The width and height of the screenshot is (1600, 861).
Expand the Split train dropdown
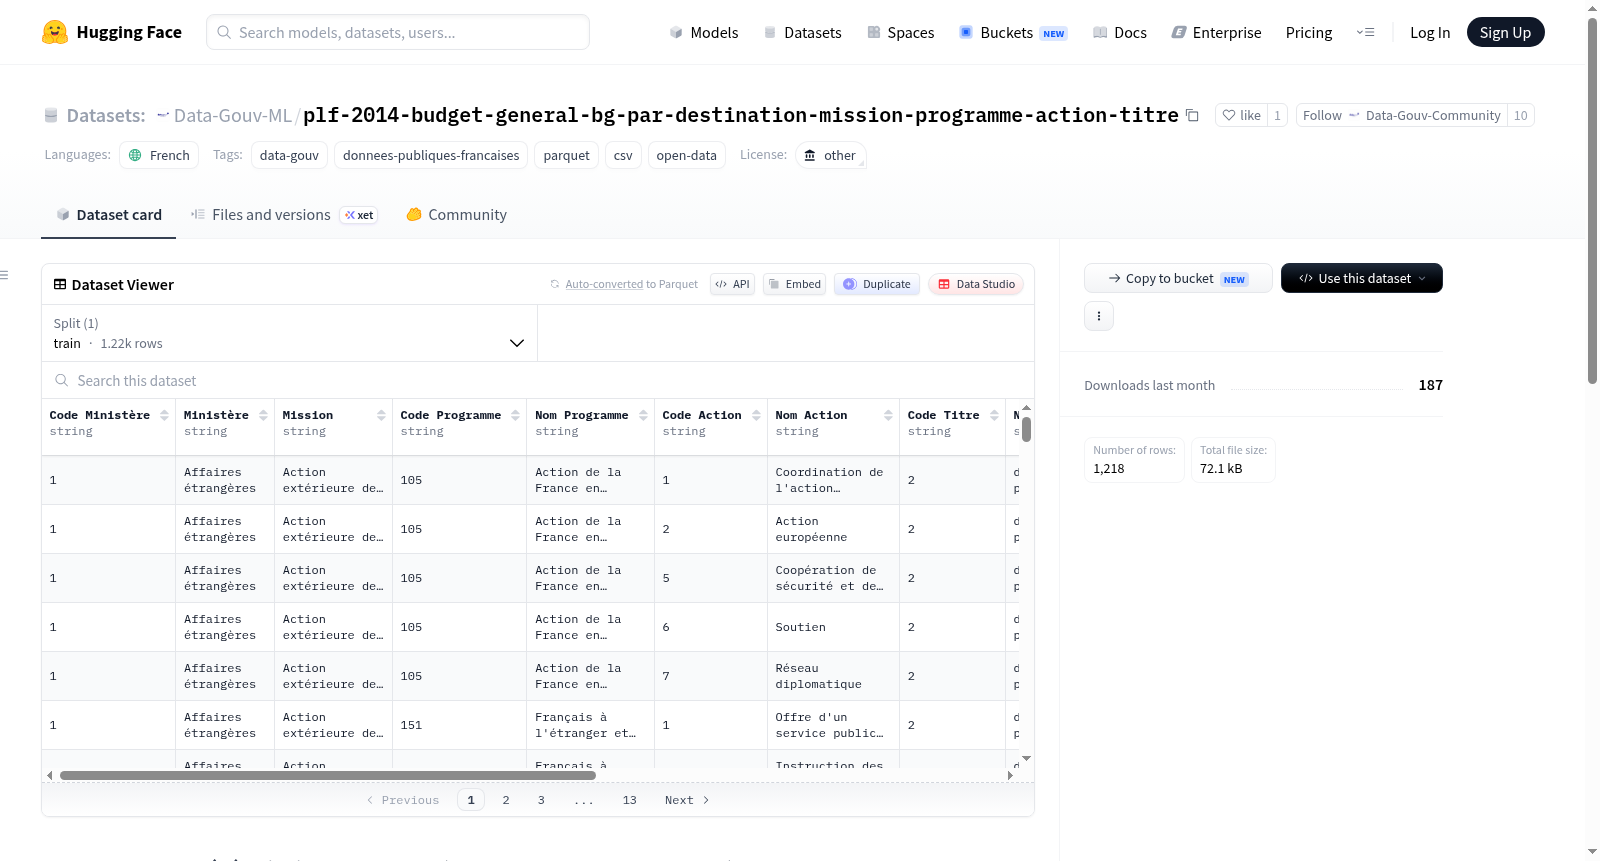pyautogui.click(x=289, y=333)
